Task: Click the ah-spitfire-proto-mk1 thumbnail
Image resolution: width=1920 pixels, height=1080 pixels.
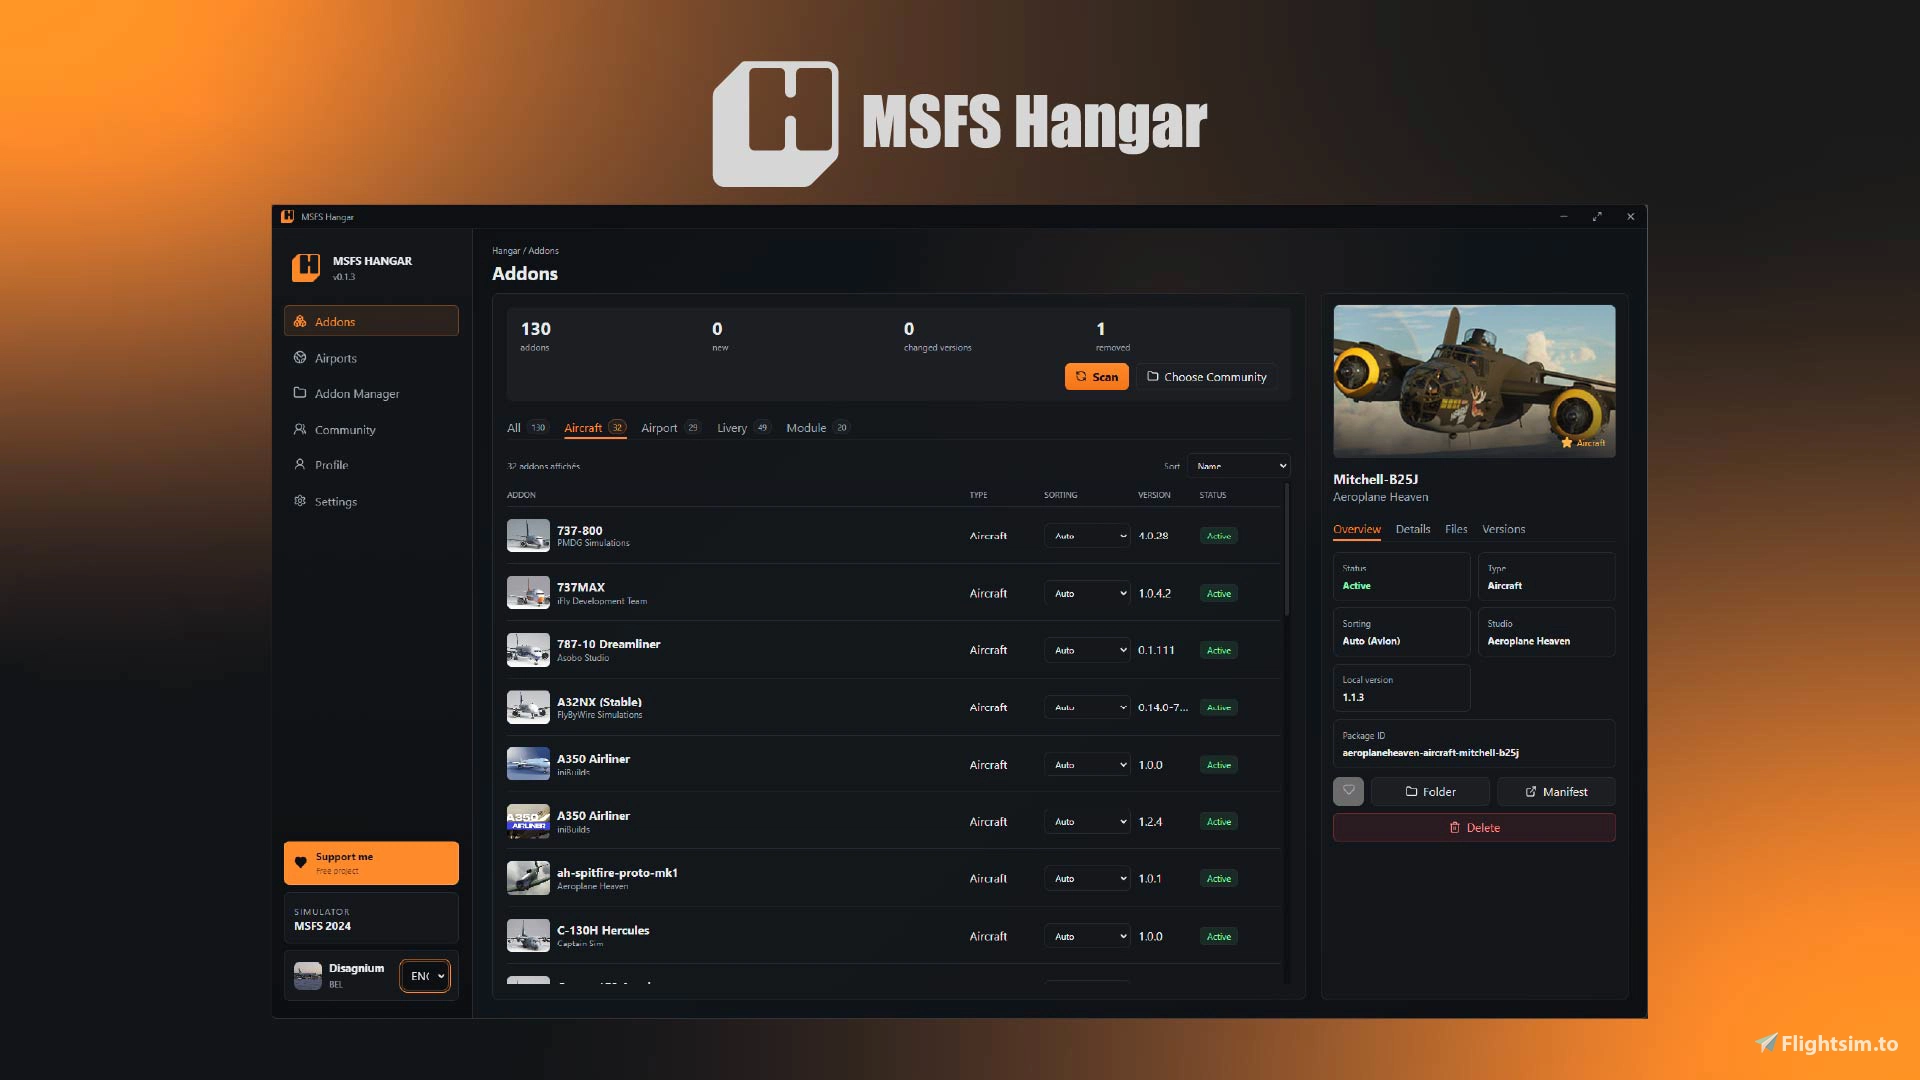Action: 528,879
